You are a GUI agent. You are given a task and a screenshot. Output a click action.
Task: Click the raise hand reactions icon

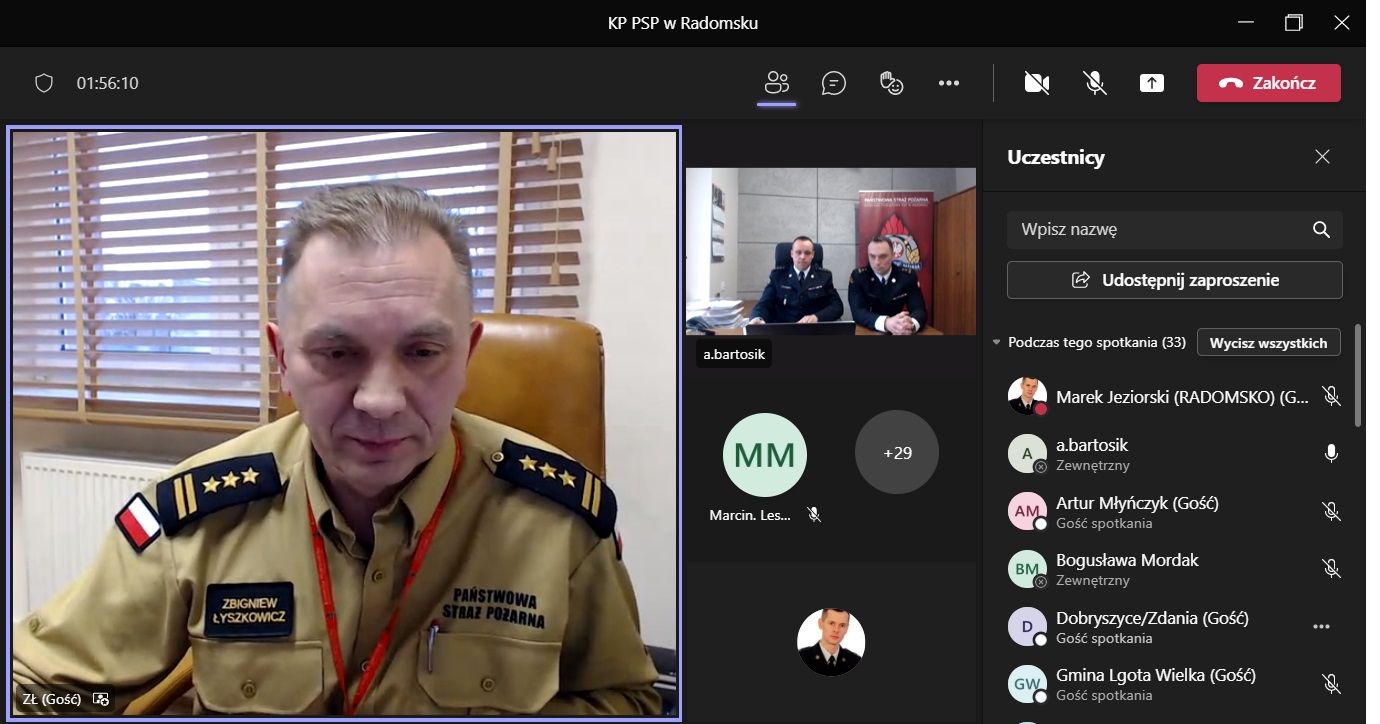[891, 83]
